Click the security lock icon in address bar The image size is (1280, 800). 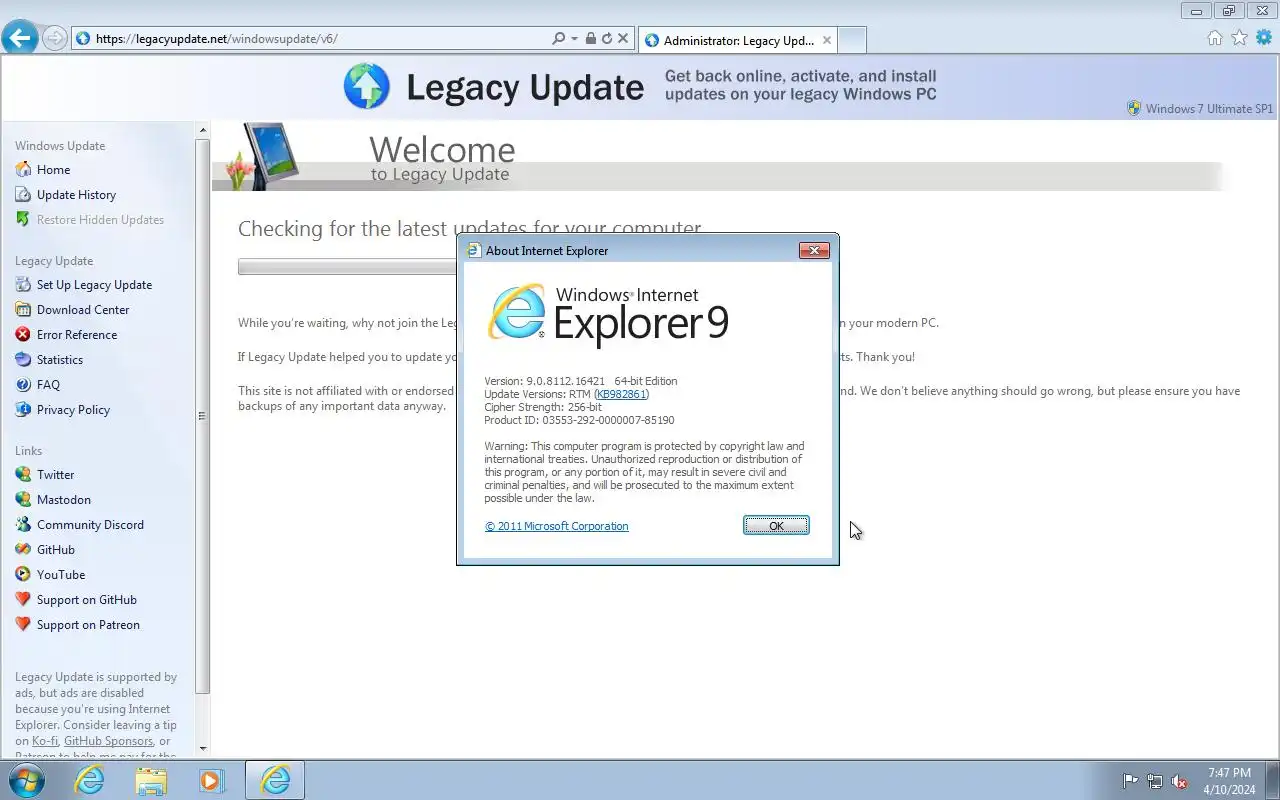(590, 38)
